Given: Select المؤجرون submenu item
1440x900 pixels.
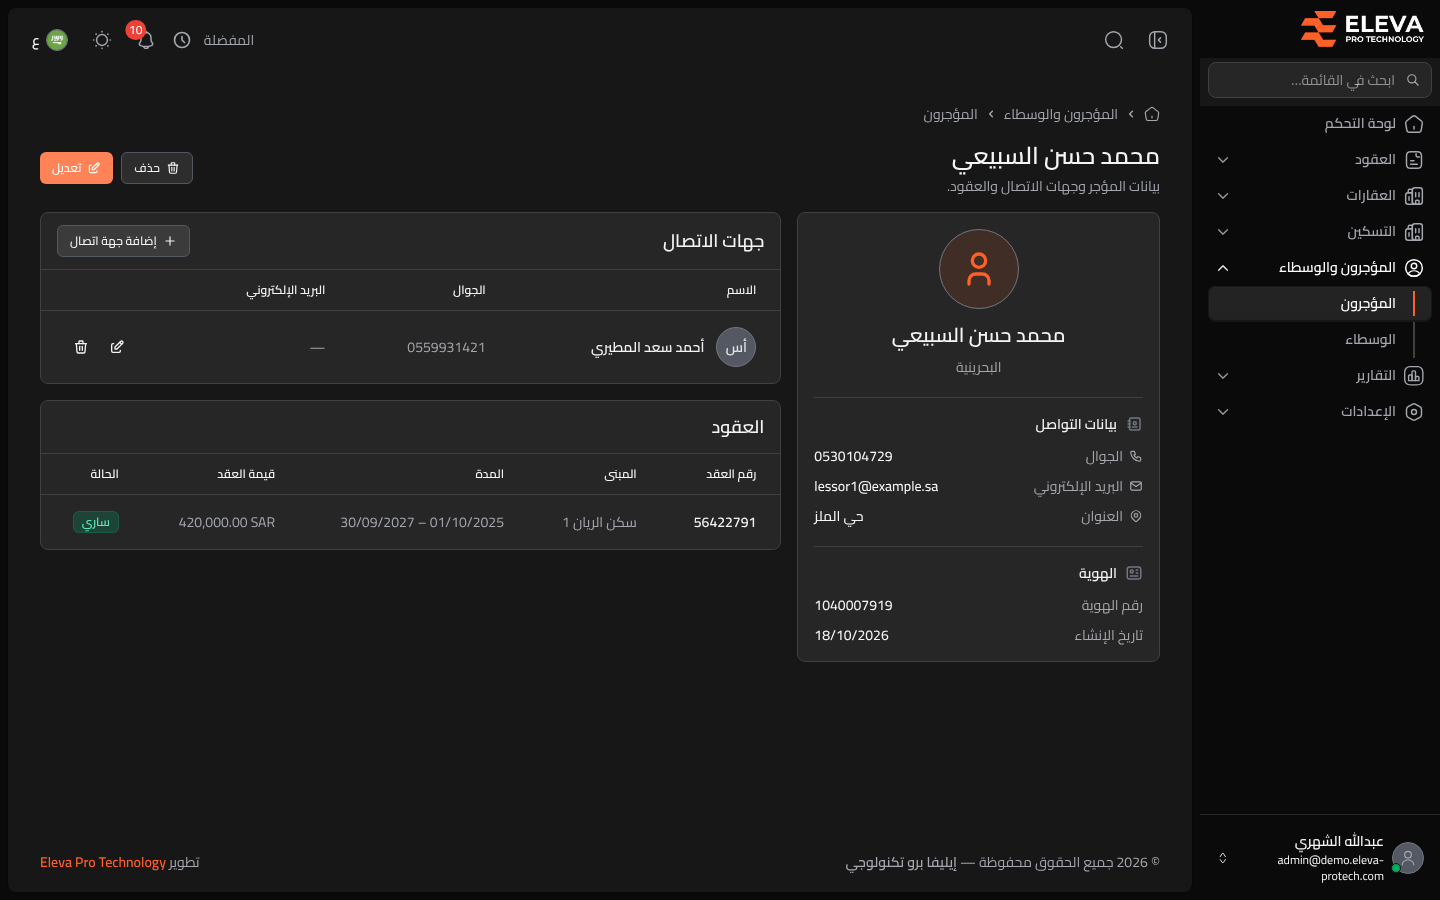Looking at the screenshot, I should point(1320,304).
